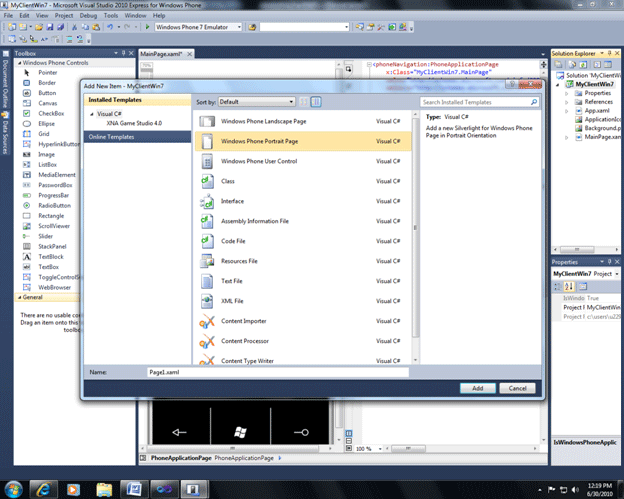The width and height of the screenshot is (624, 499).
Task: Choose Windows Phone Landscape Page template
Action: pyautogui.click(x=303, y=121)
